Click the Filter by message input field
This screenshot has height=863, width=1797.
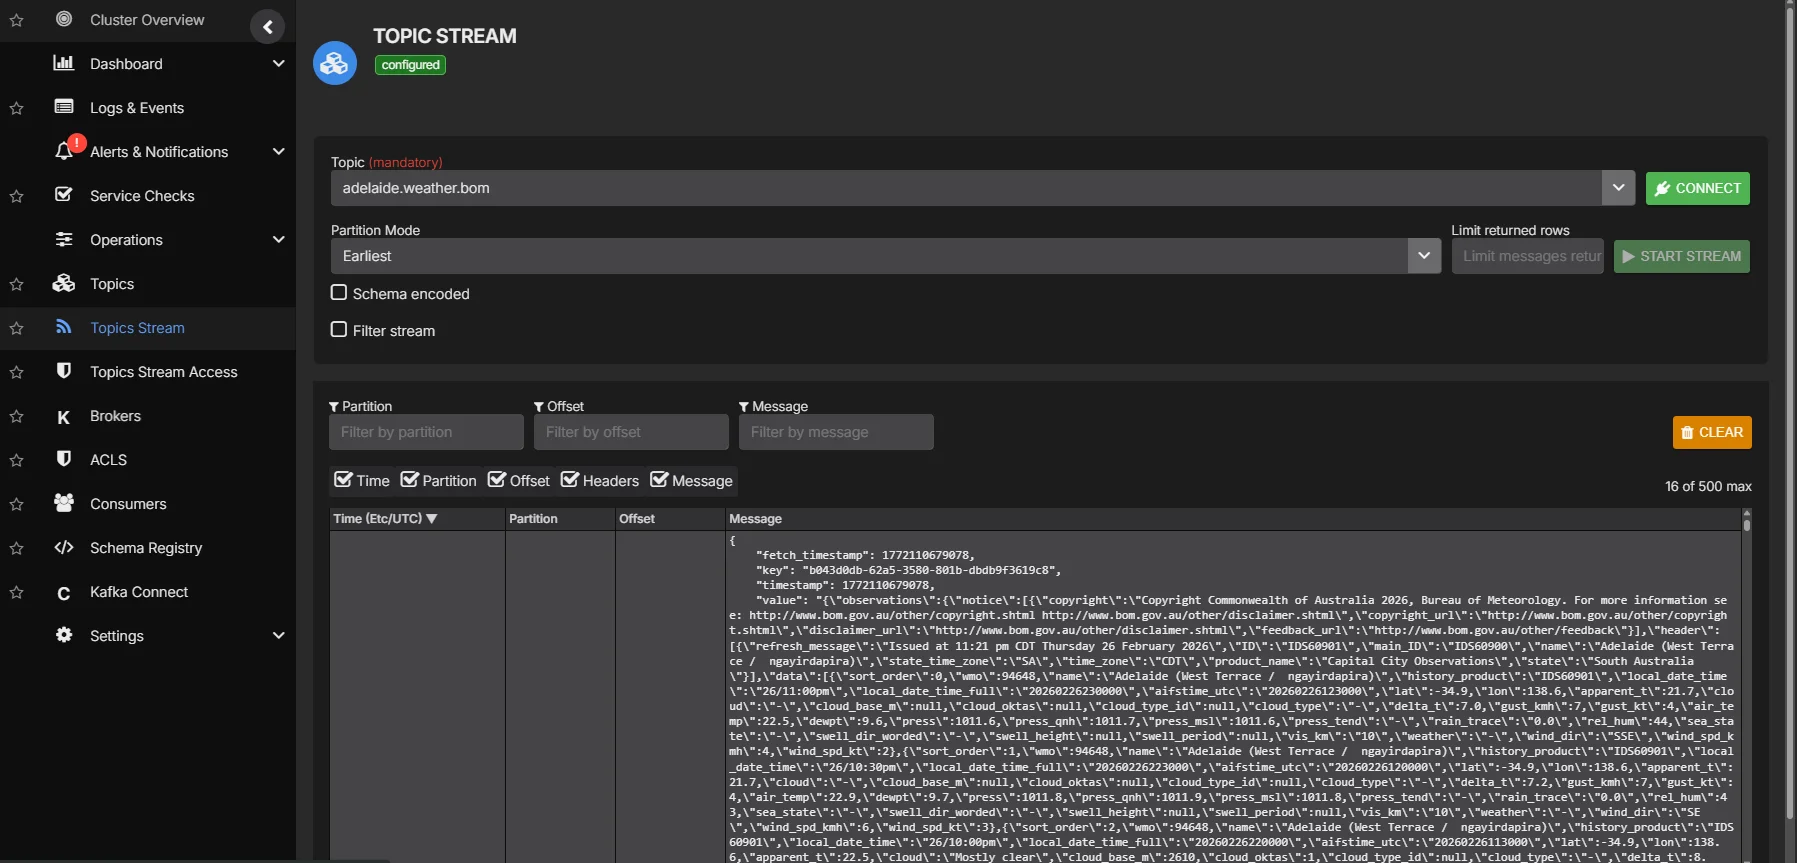[835, 432]
